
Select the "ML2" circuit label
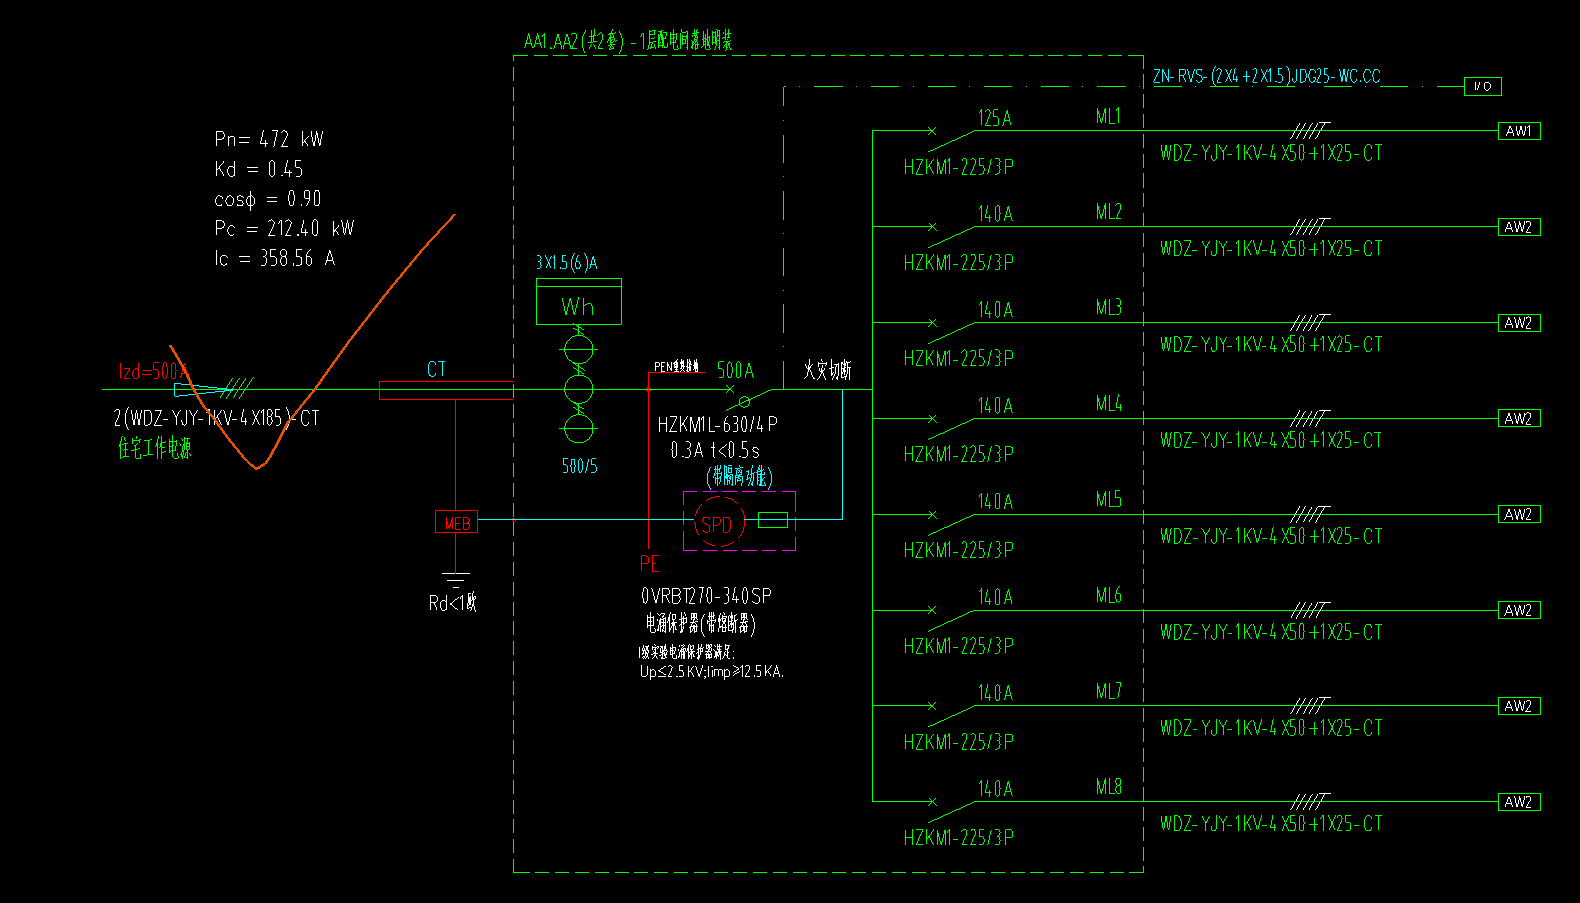click(x=1109, y=212)
